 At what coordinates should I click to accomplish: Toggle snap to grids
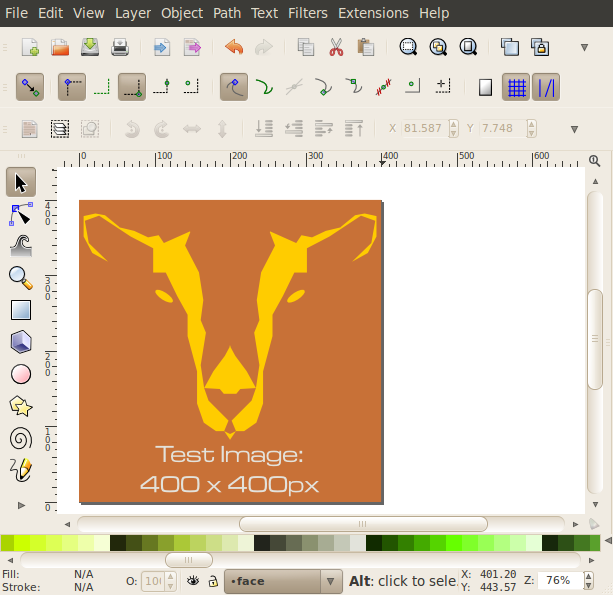(516, 87)
